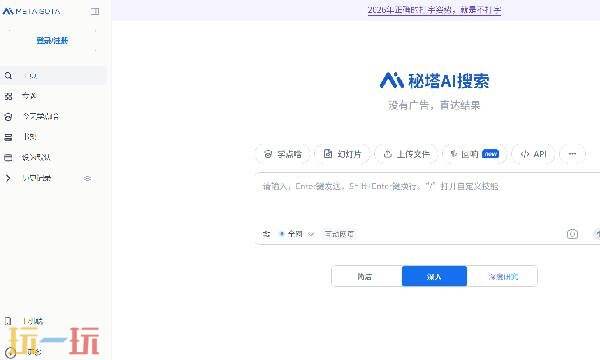Click the text option right of 全网
The height and width of the screenshot is (360, 600).
point(339,234)
